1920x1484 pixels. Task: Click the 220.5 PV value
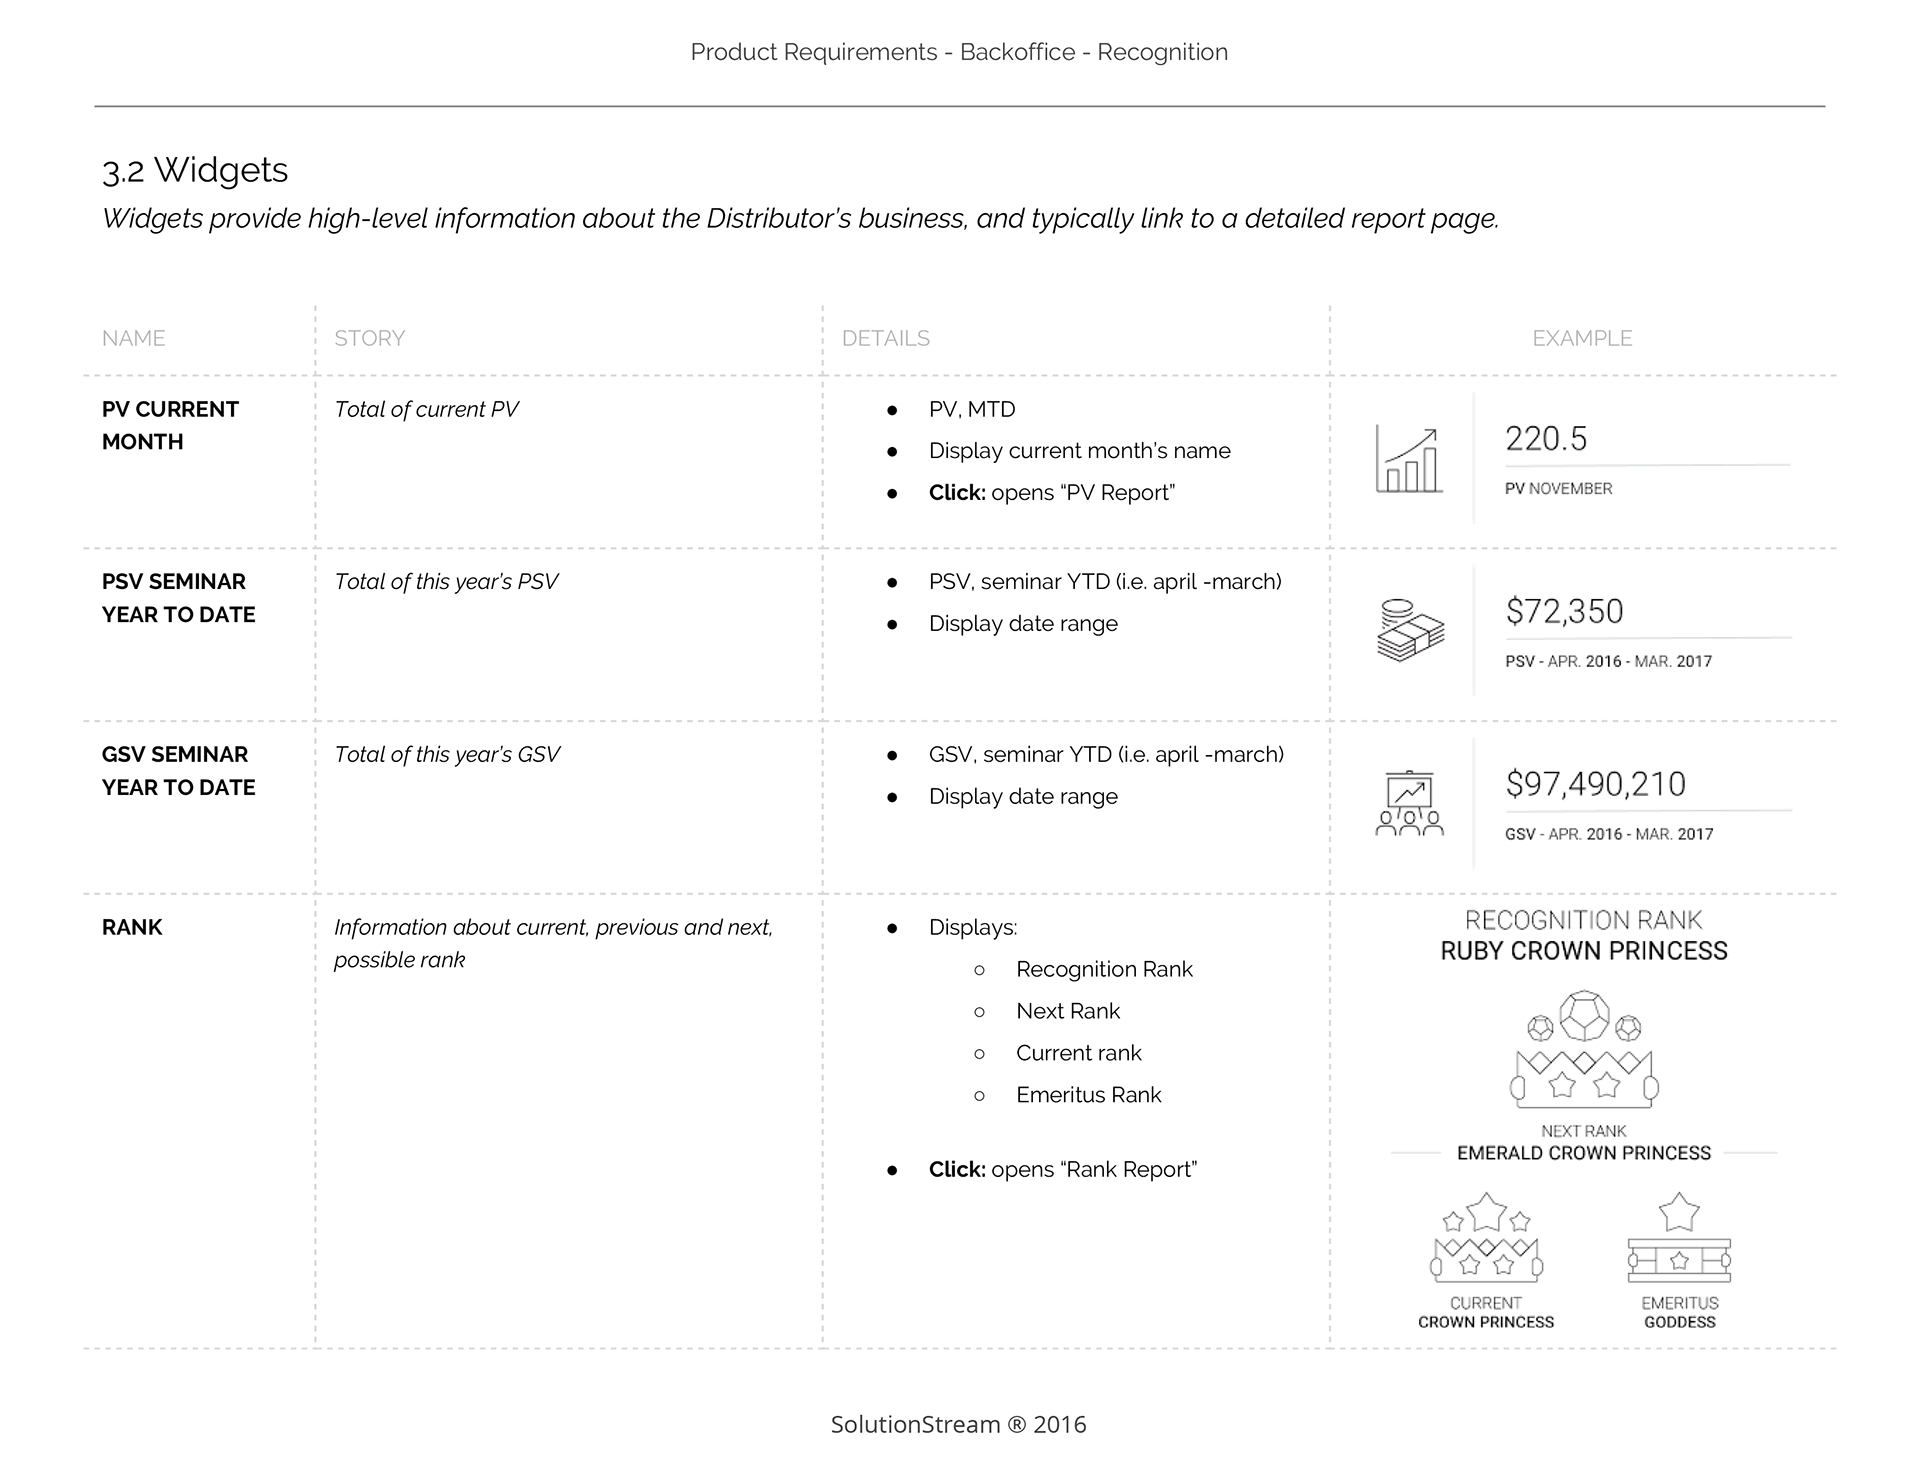tap(1546, 439)
